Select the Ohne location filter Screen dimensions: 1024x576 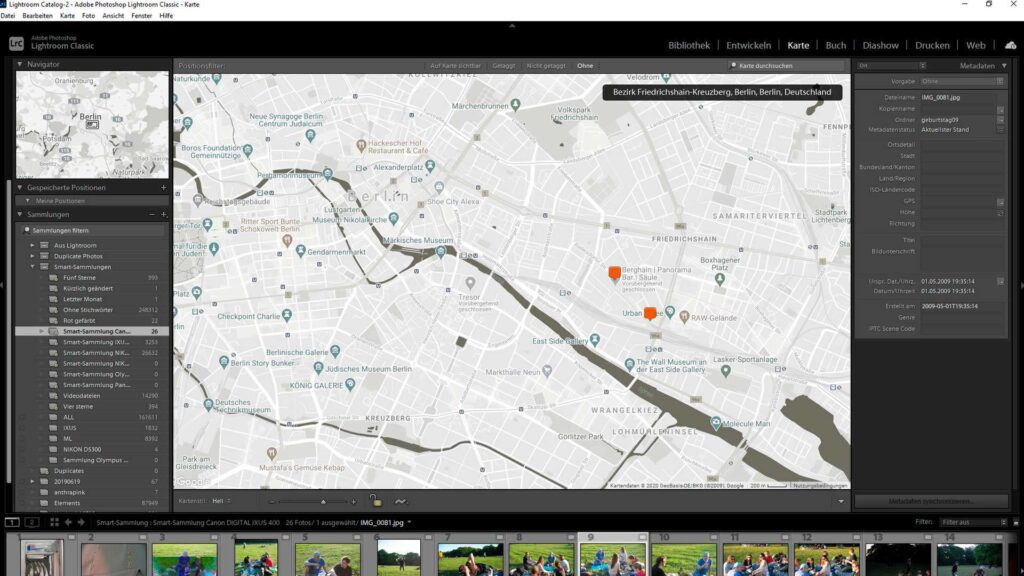pyautogui.click(x=585, y=66)
